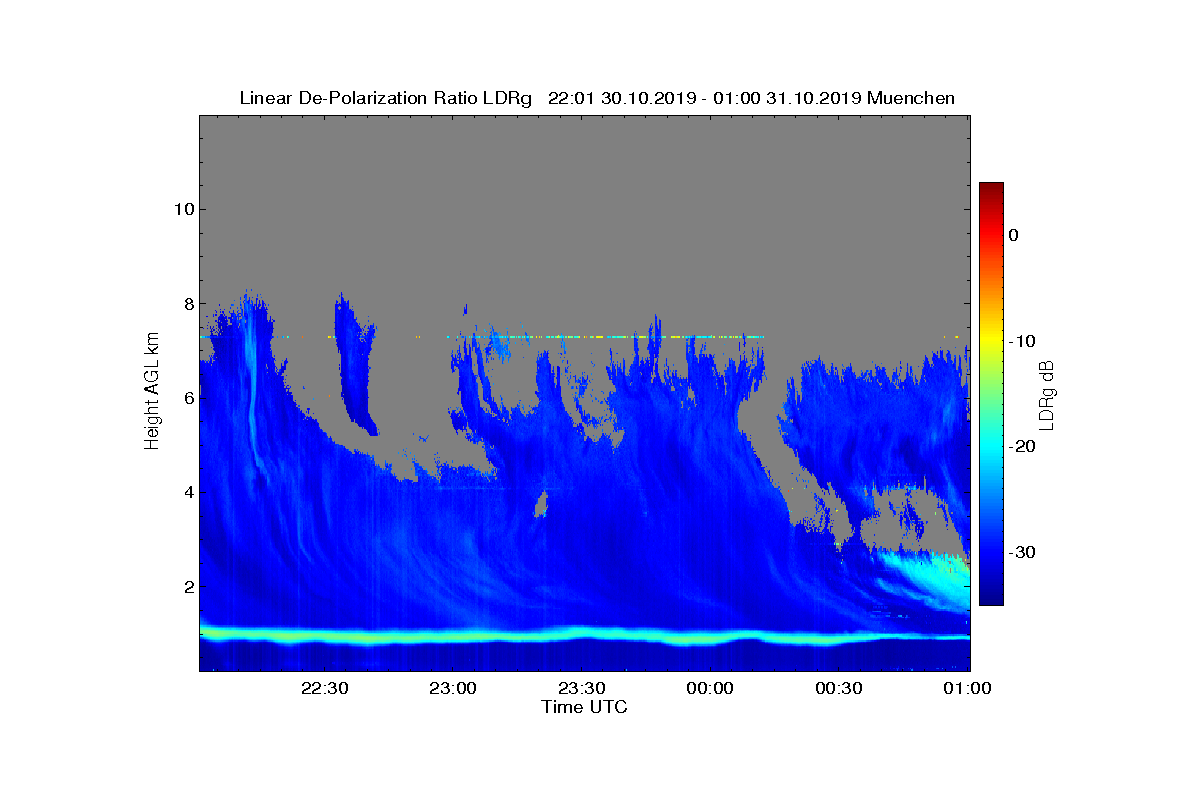The image size is (1200, 800).
Task: Click the bright cyan patch near 01:00
Action: click(x=930, y=580)
